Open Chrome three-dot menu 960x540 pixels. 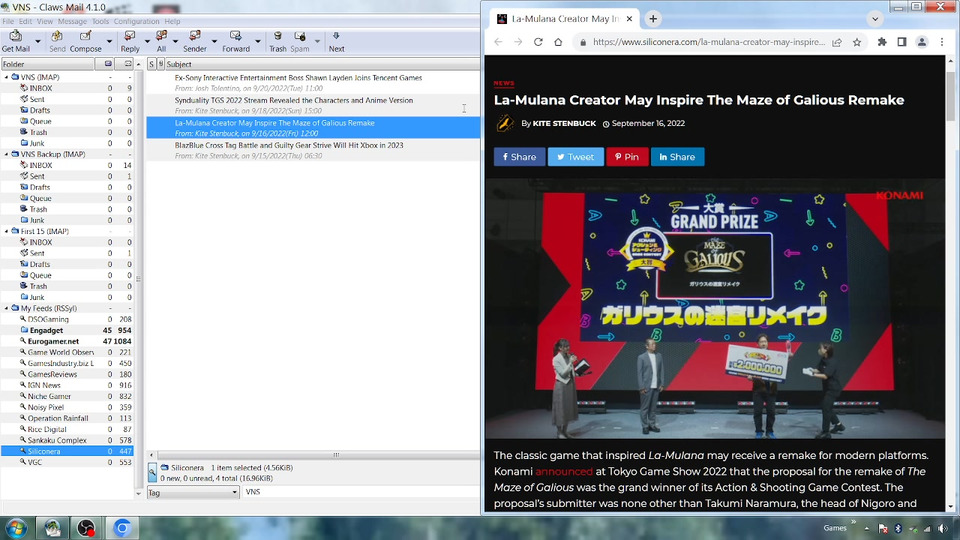[942, 42]
